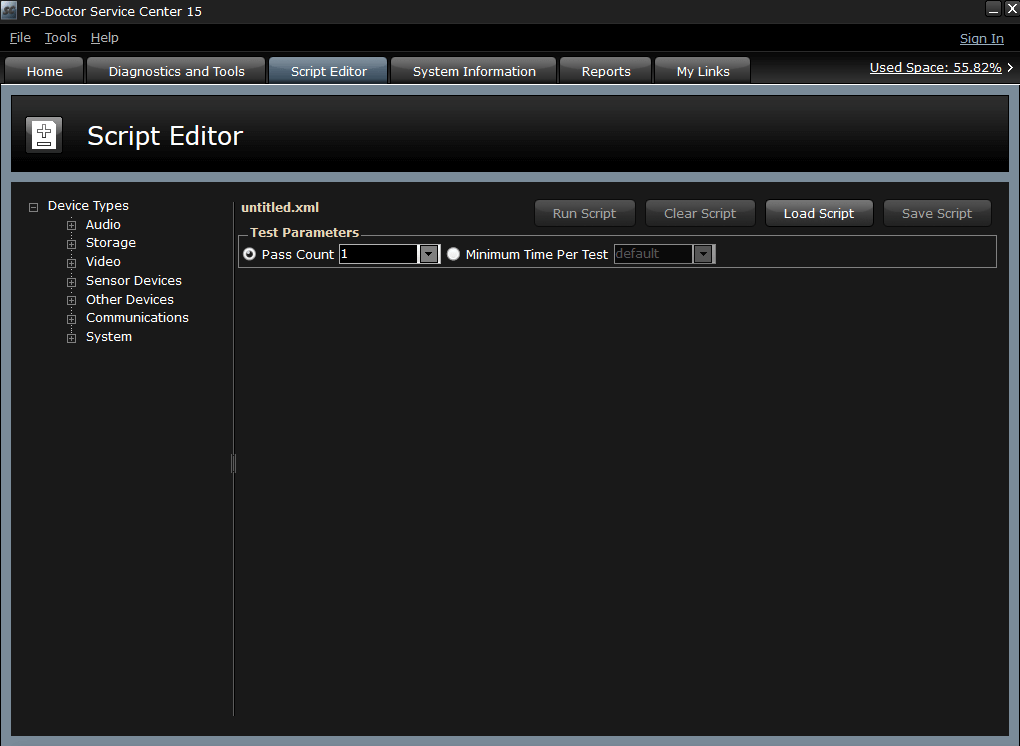Viewport: 1020px width, 746px height.
Task: Expand the Storage node
Action: pos(72,244)
